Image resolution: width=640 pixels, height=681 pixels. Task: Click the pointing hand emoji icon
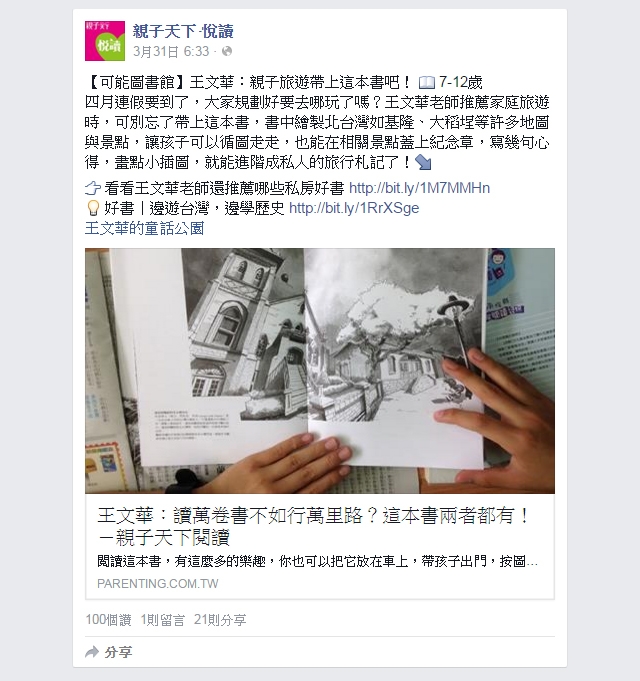click(x=92, y=188)
